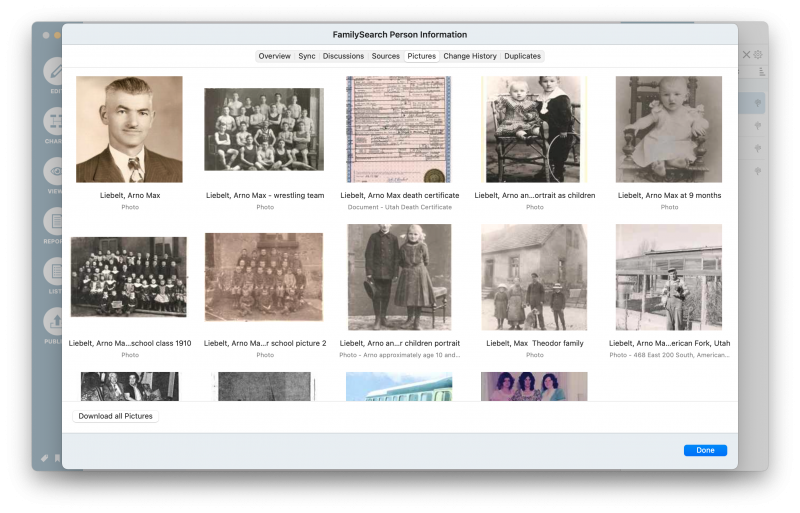The height and width of the screenshot is (513, 800).
Task: Click the 'Liebelt, Arno Max - wrestling team' caption
Action: point(265,196)
